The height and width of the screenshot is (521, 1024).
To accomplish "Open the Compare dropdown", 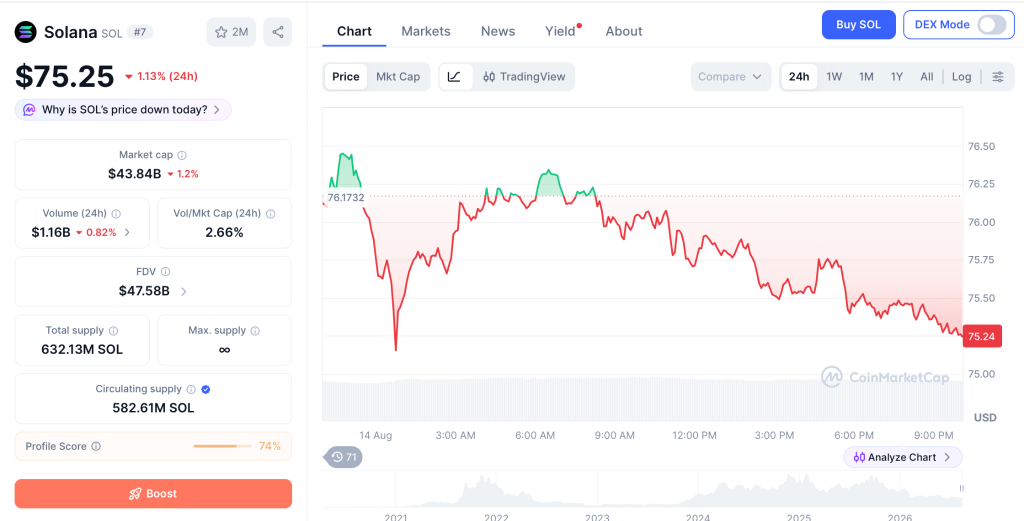I will (x=730, y=76).
